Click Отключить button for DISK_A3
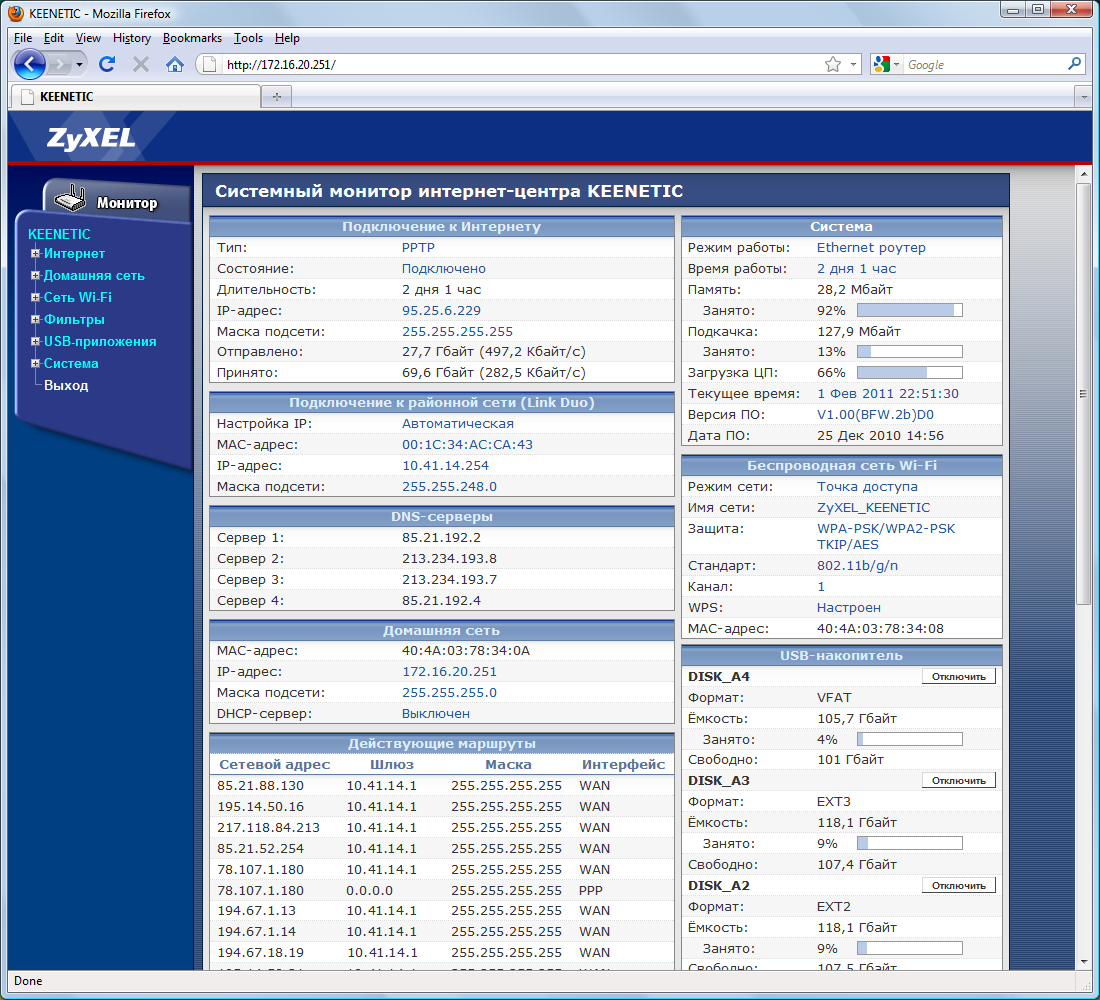Screen dimensions: 1100x1000 [958, 780]
